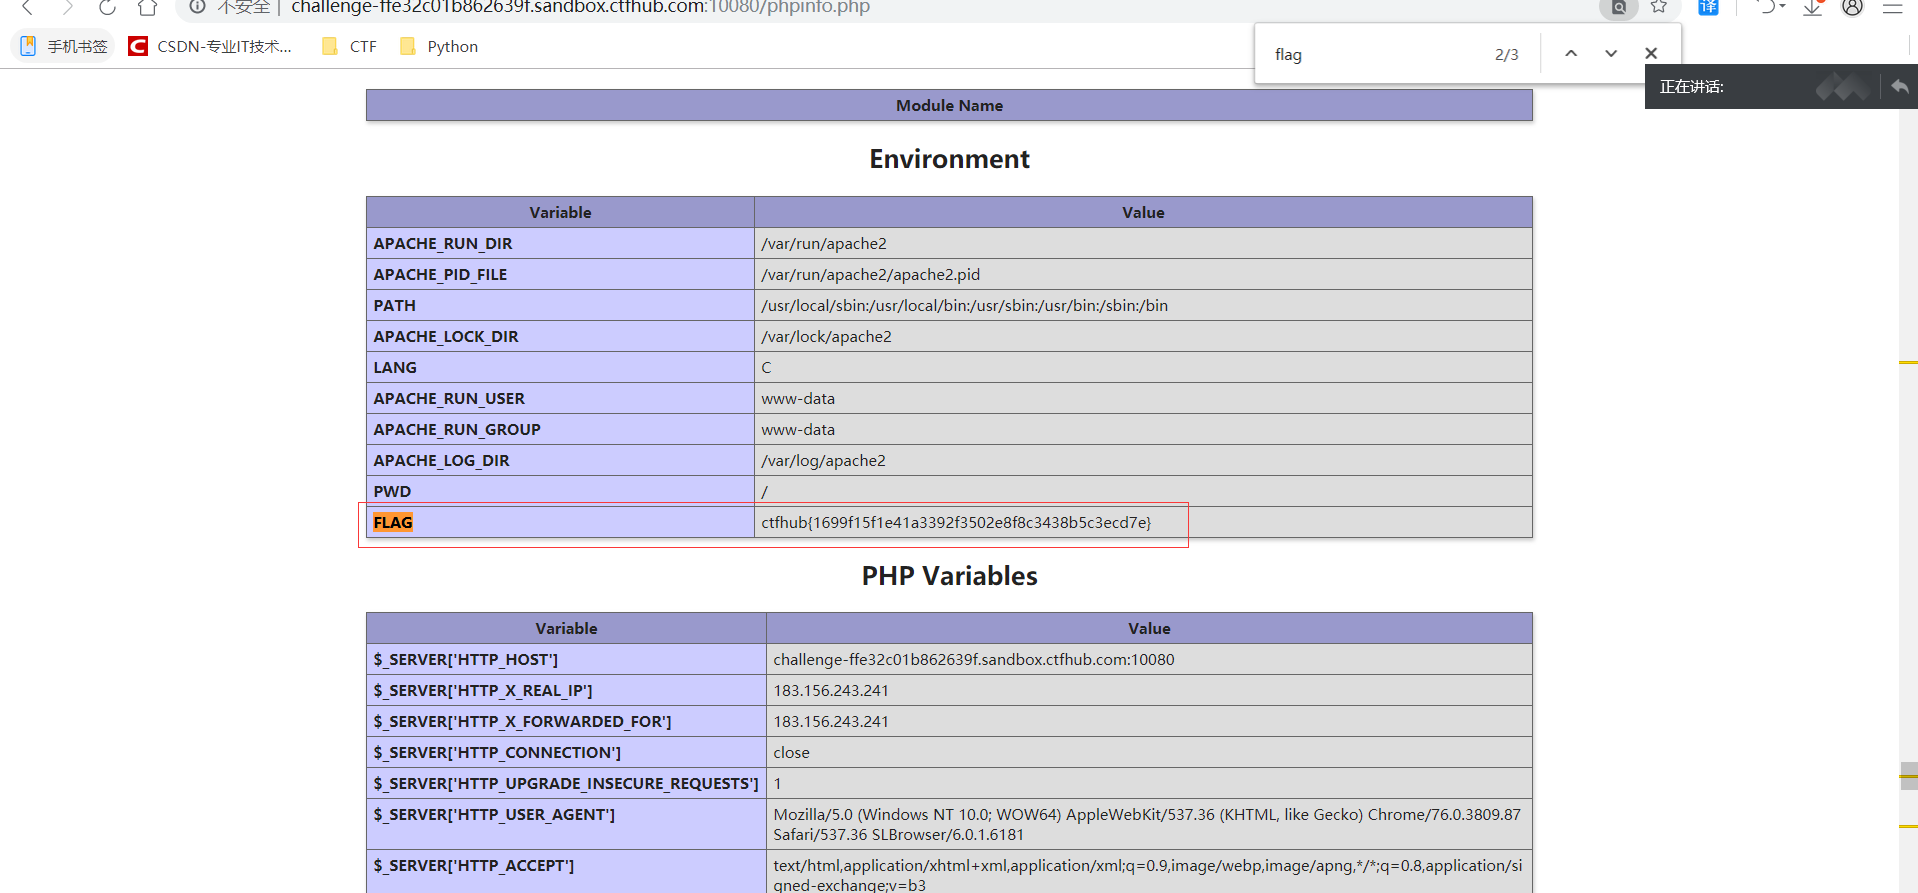Open the Python bookmarks folder
1918x893 pixels.
coord(439,46)
